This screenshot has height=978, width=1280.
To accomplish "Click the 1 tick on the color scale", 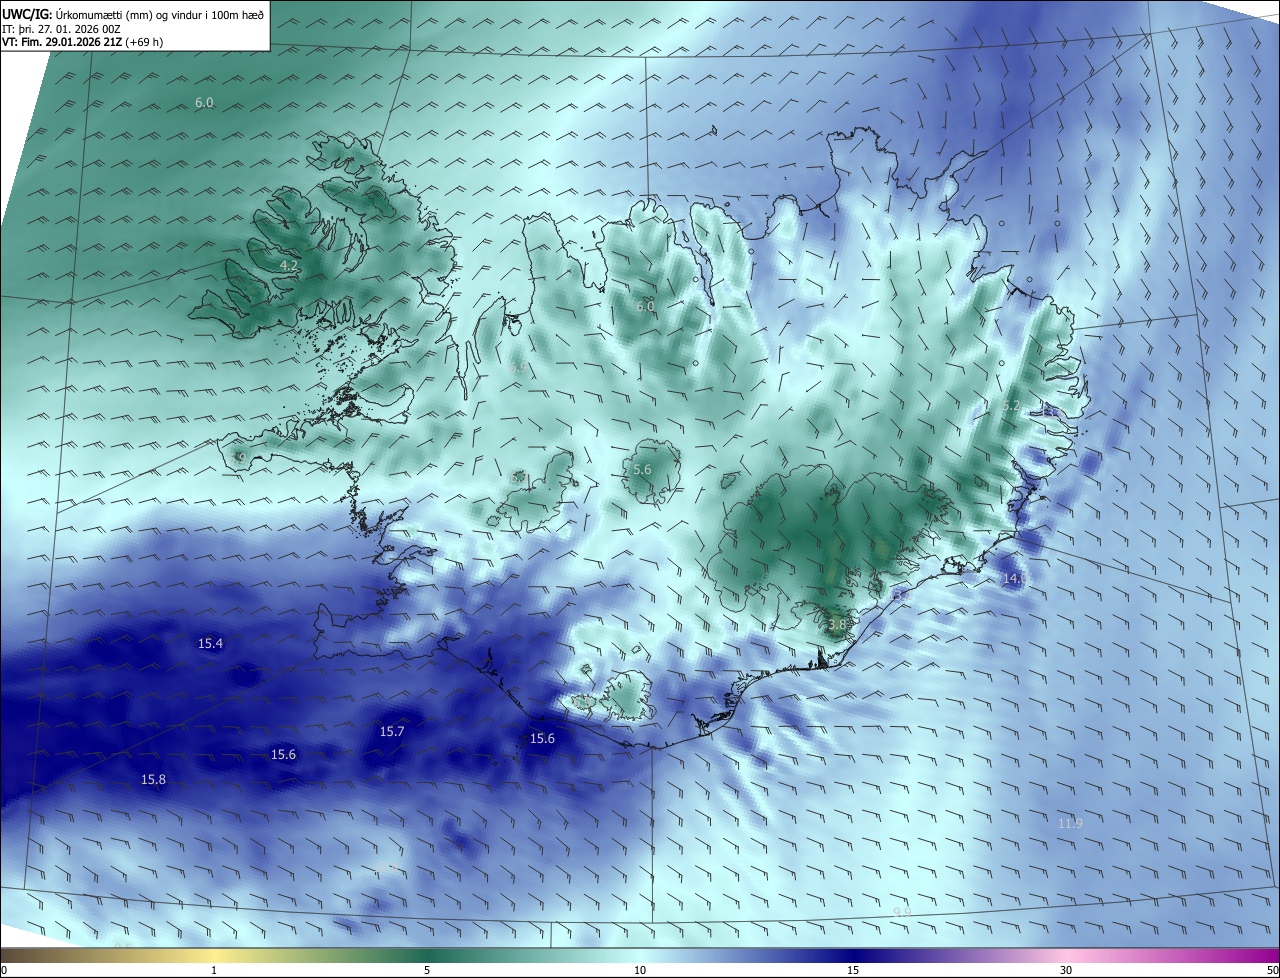I will 214,970.
